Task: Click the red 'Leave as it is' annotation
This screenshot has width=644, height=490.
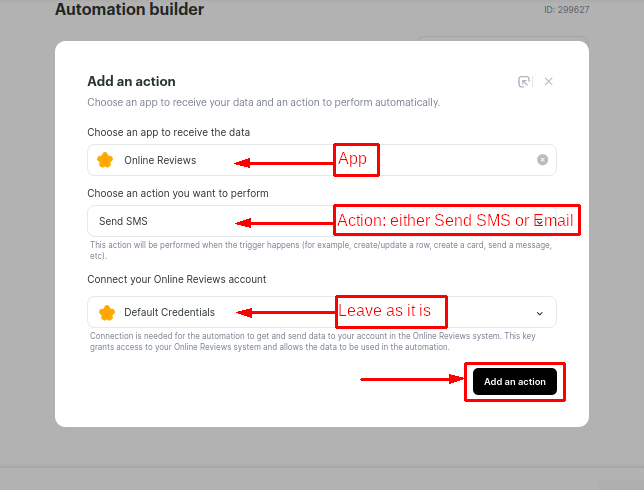Action: 389,310
